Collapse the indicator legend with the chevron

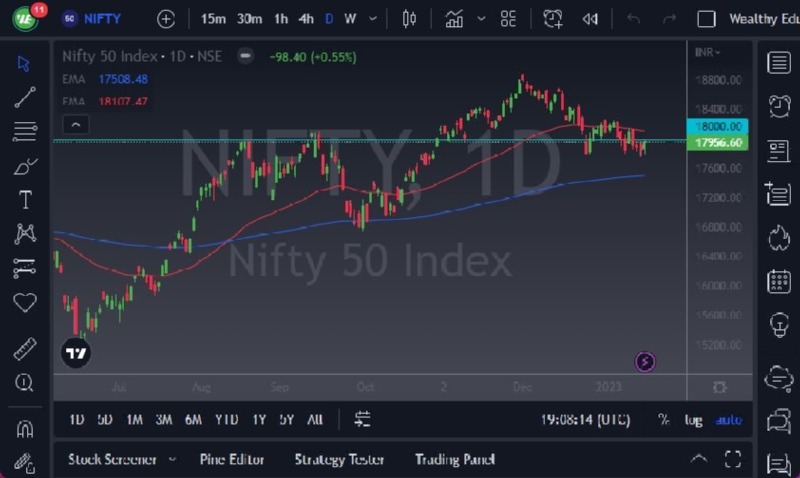point(76,124)
